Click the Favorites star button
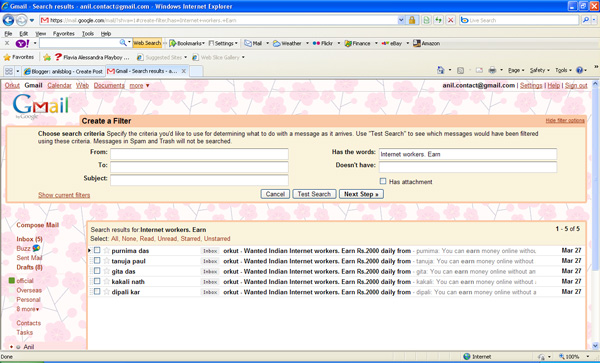The width and height of the screenshot is (600, 363). [x=18, y=57]
